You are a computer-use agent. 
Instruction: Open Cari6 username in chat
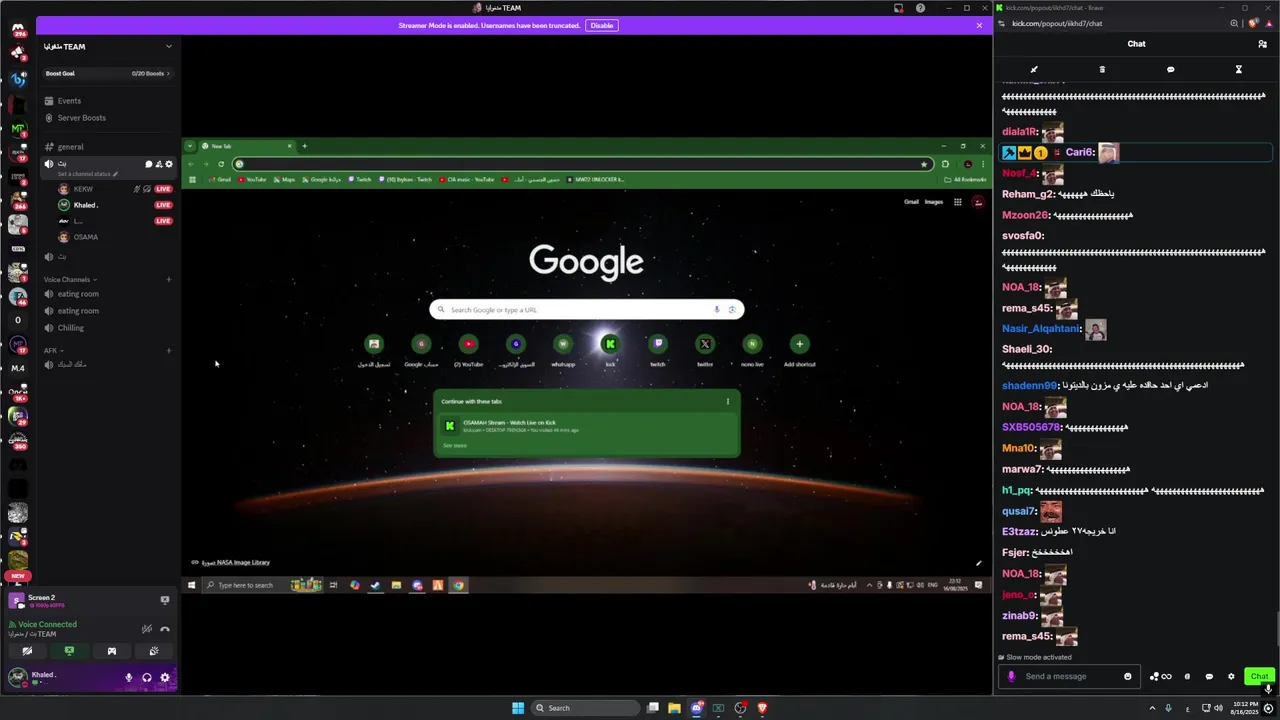[1079, 152]
